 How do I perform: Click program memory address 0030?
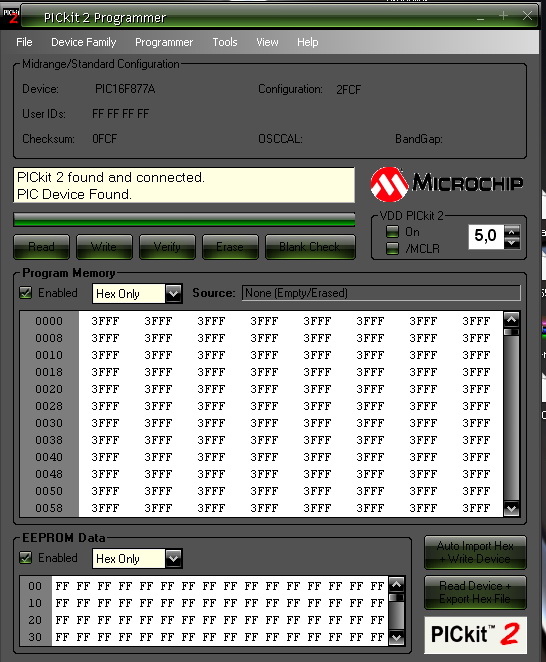[x=49, y=423]
